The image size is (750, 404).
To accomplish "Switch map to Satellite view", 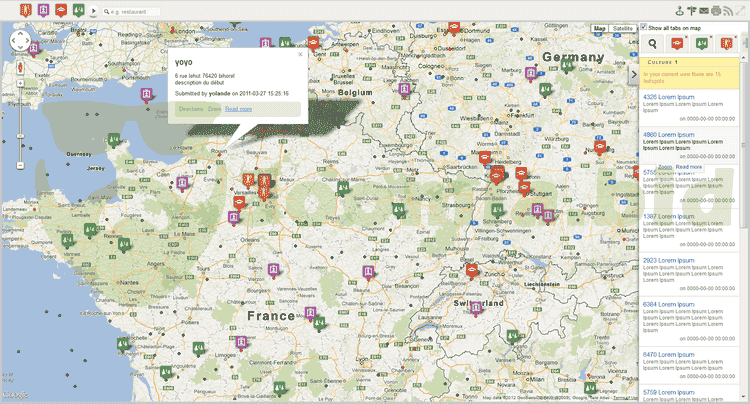I will (x=622, y=29).
